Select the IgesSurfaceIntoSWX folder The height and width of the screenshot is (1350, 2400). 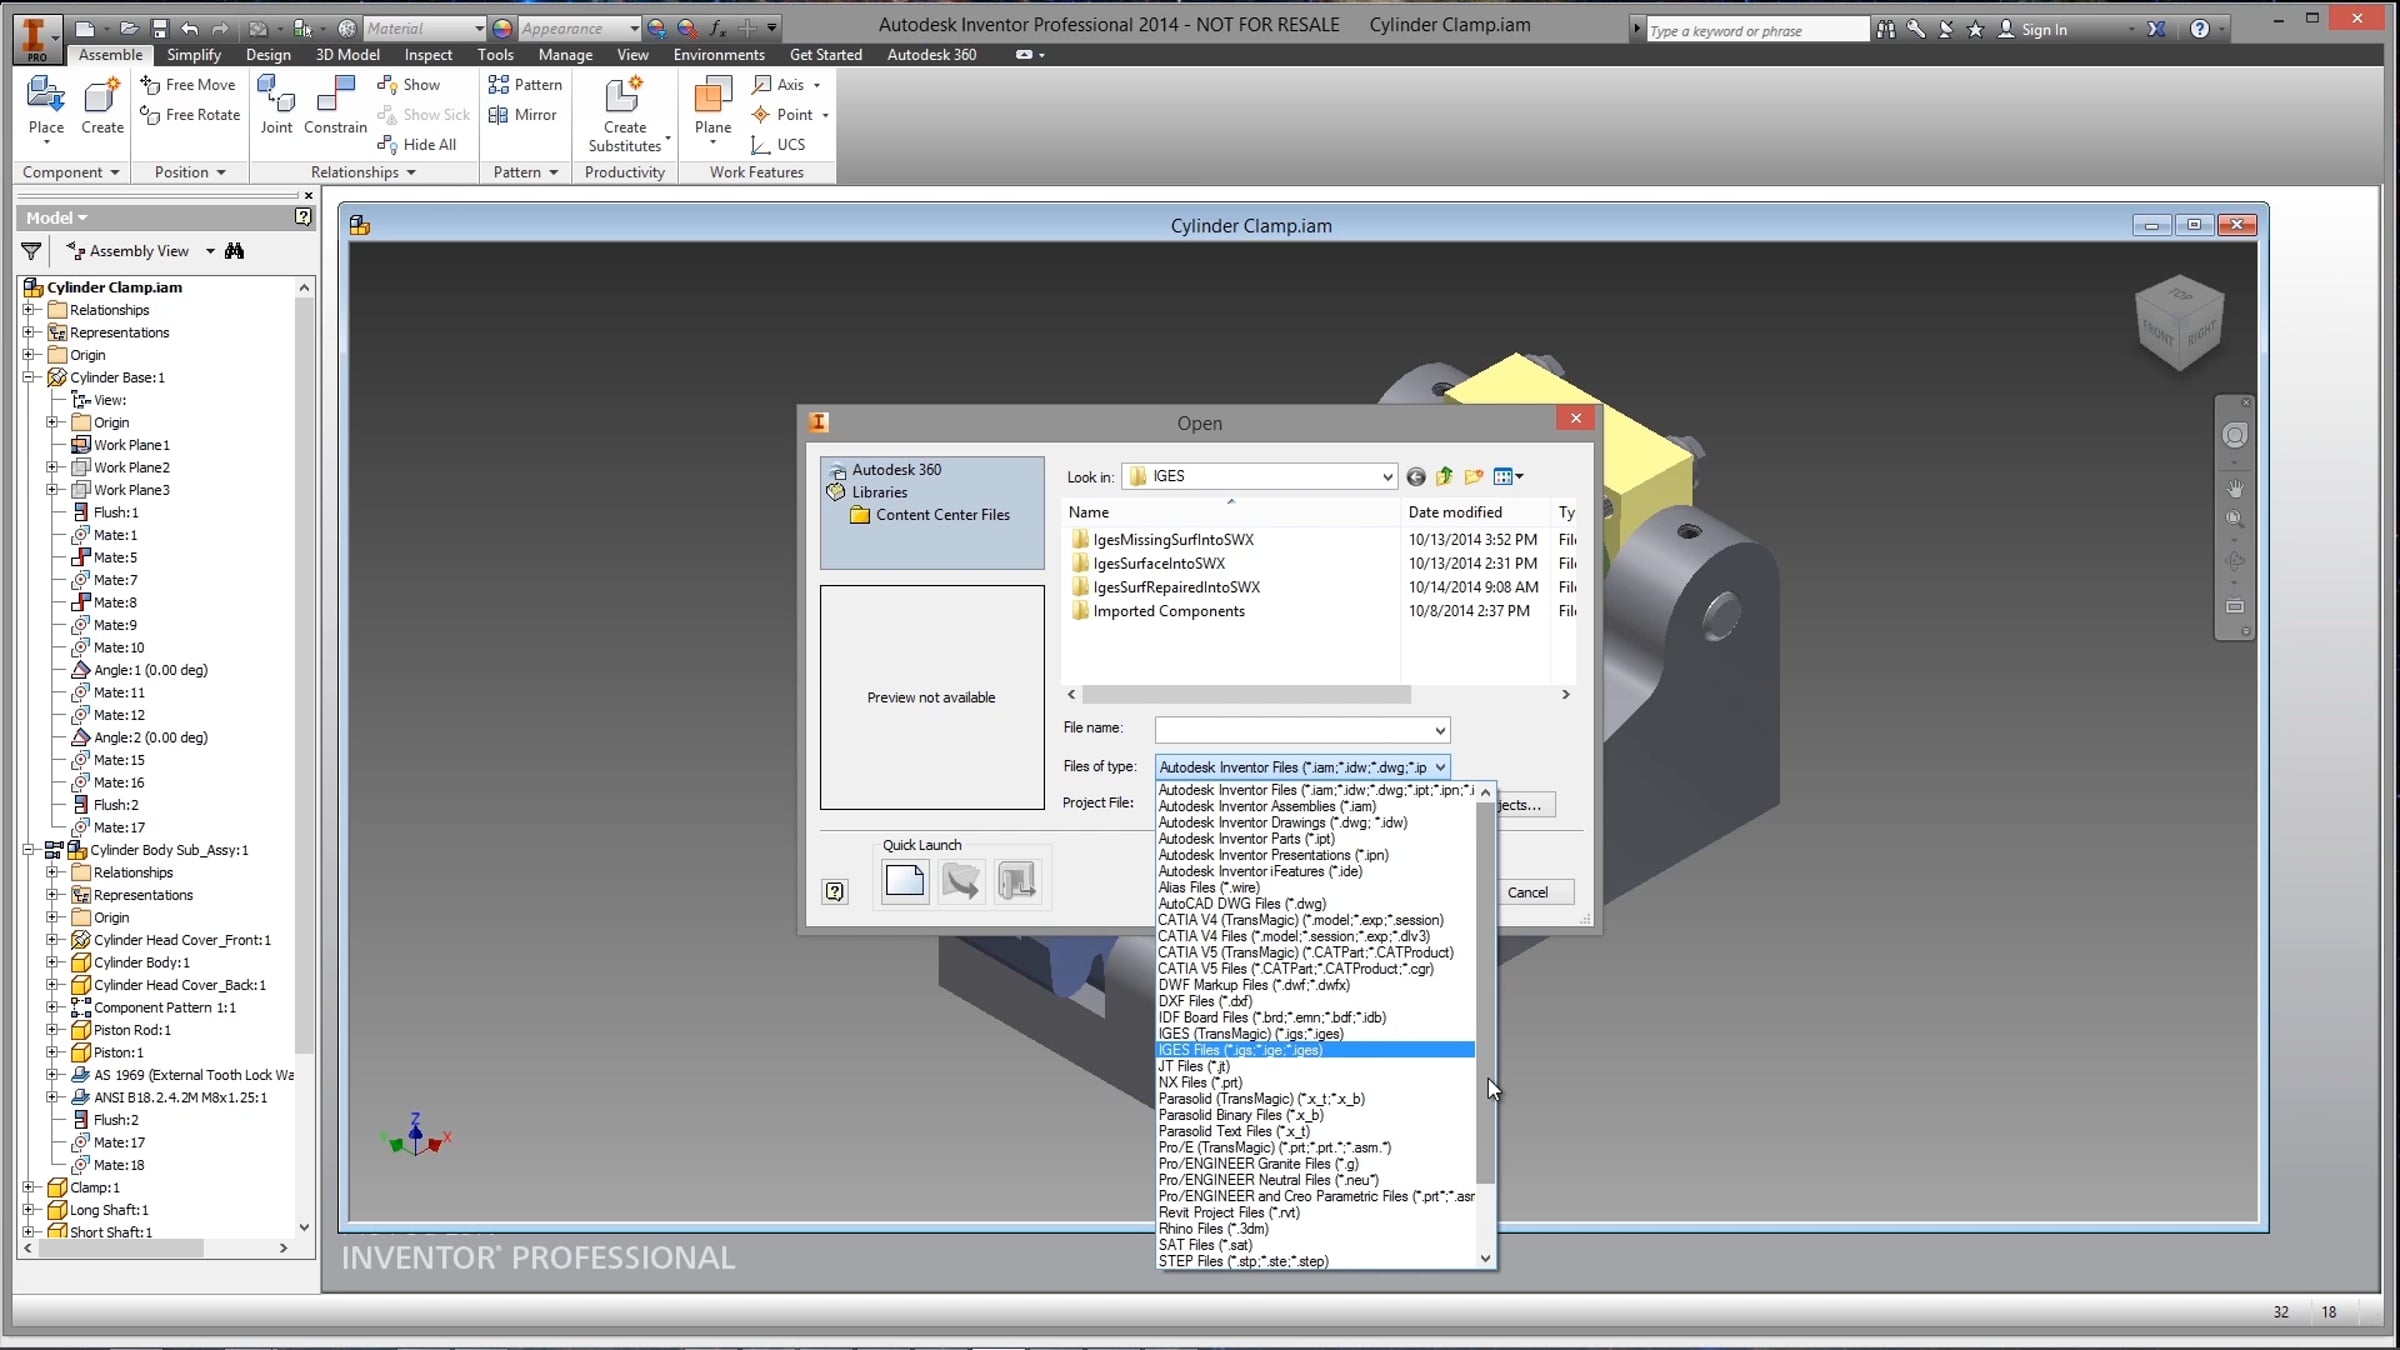[1158, 563]
